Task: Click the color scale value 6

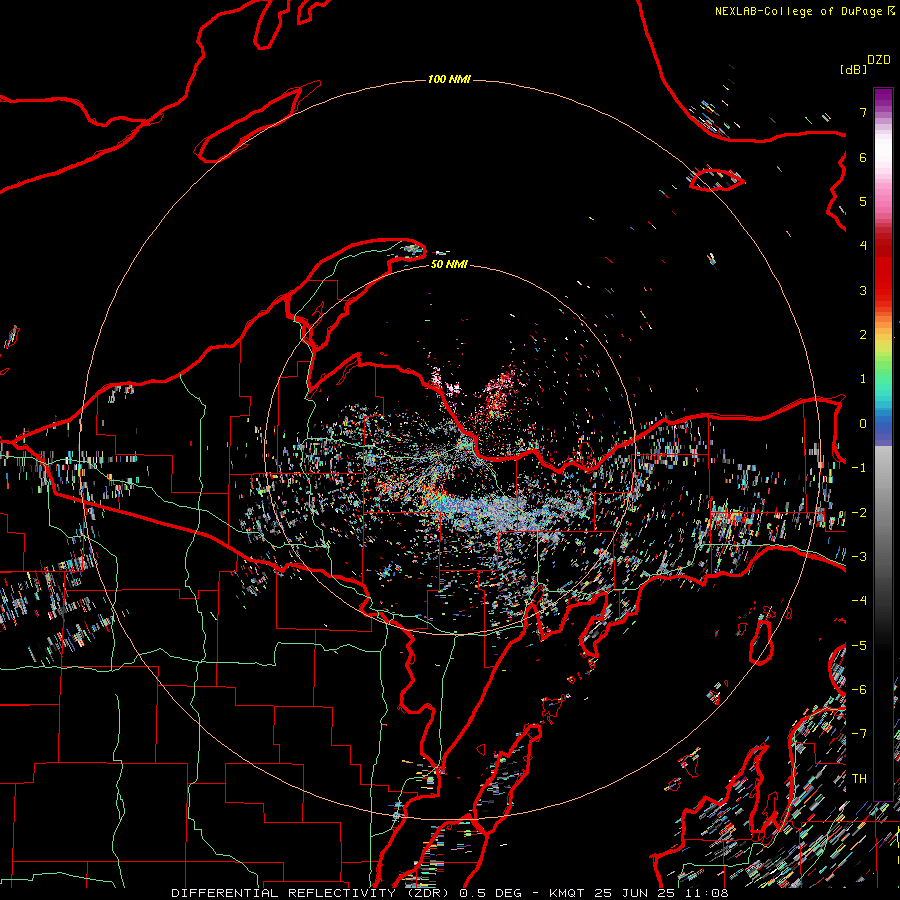Action: pyautogui.click(x=863, y=157)
